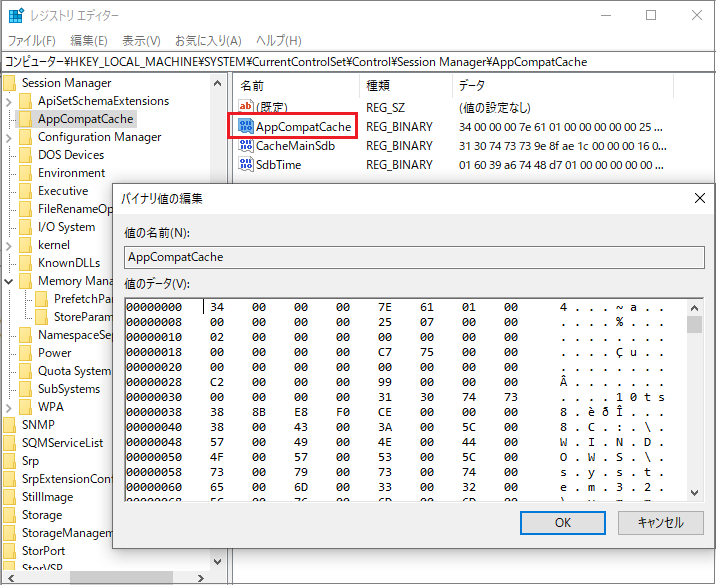Click tree pane horizontal scroll right arrow
This screenshot has width=716, height=585.
point(201,578)
